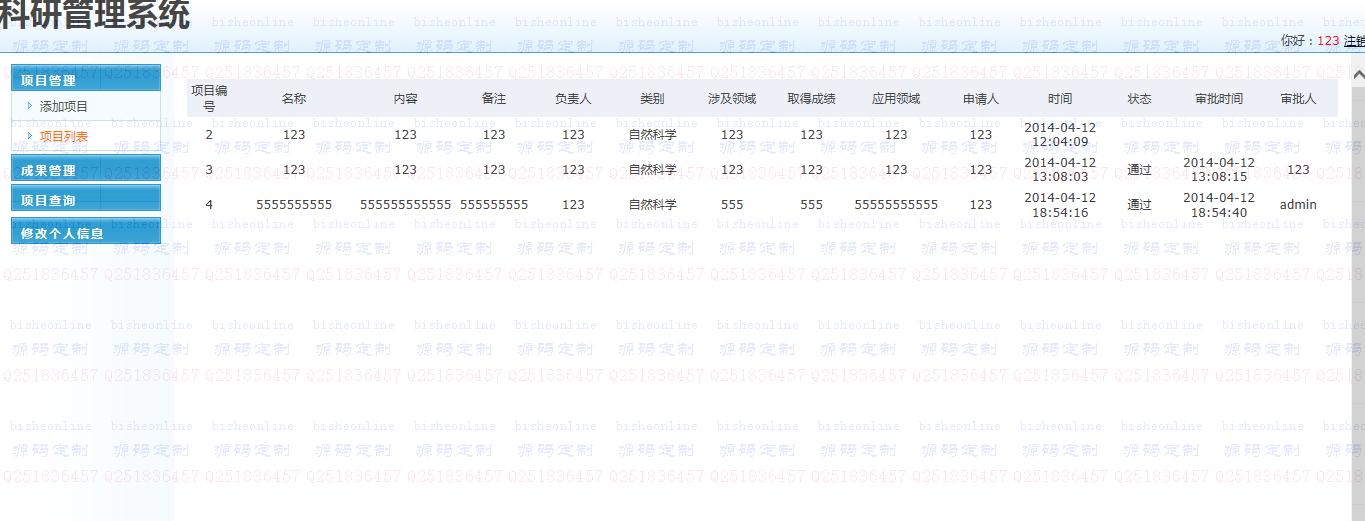
Task: Click the arrow bullet beside 添加项目
Action: click(x=30, y=105)
